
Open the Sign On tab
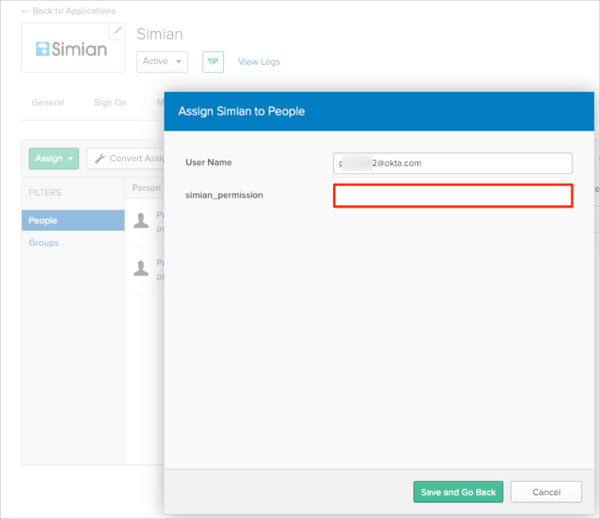pos(110,102)
